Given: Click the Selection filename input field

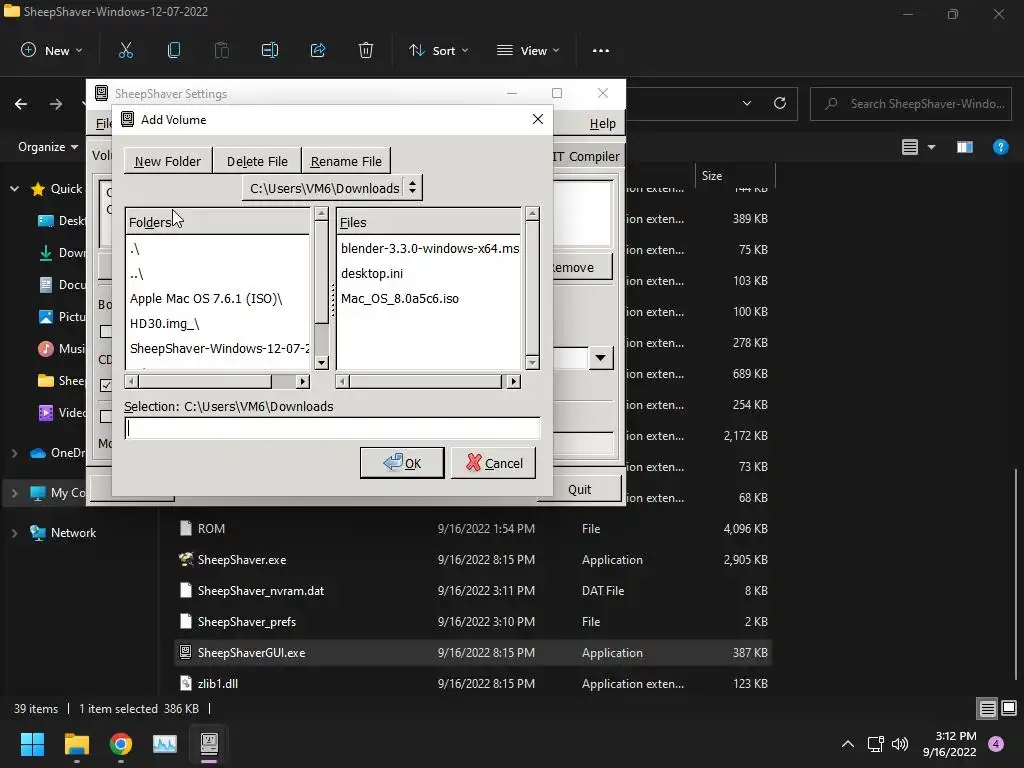Looking at the screenshot, I should coord(332,428).
